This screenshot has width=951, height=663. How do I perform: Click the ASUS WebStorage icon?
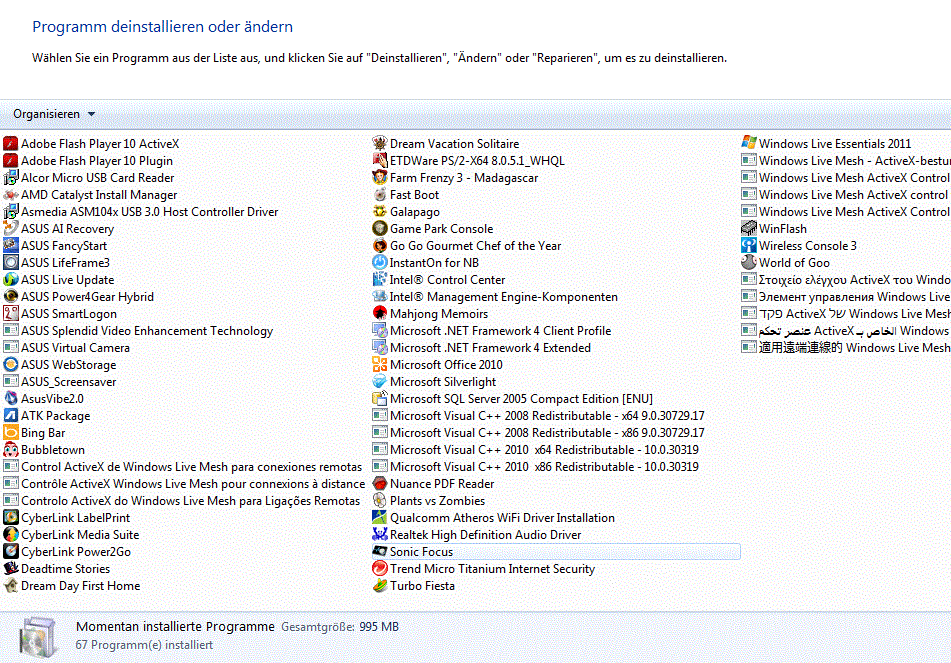(x=10, y=365)
